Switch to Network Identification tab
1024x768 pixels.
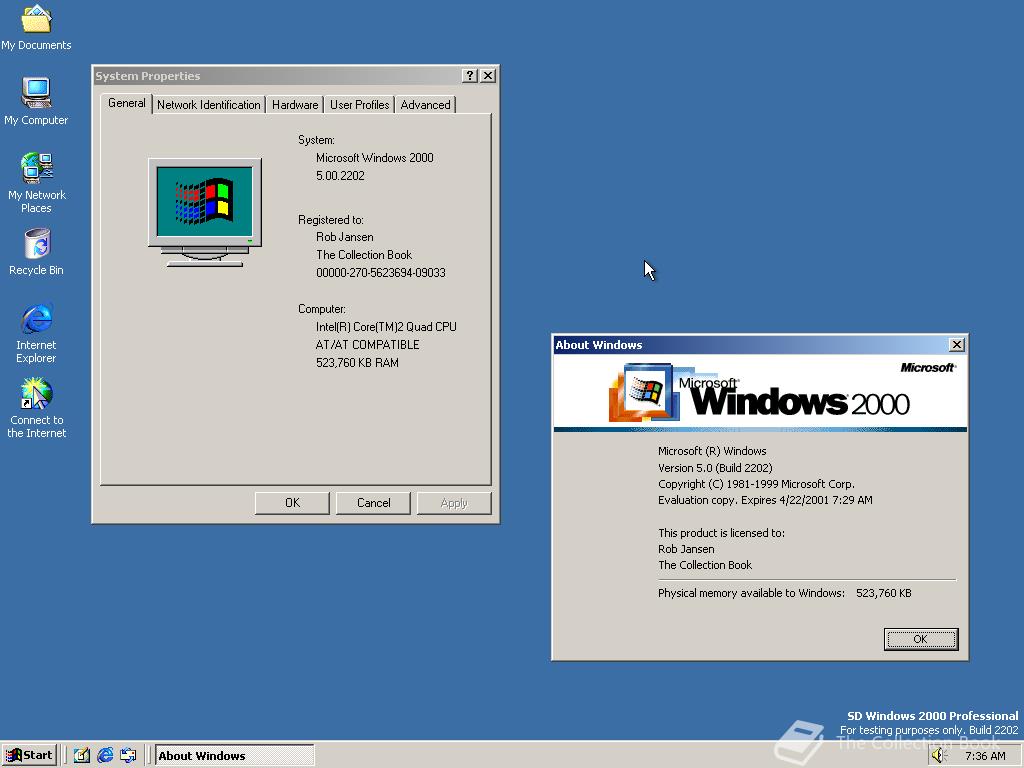click(208, 104)
